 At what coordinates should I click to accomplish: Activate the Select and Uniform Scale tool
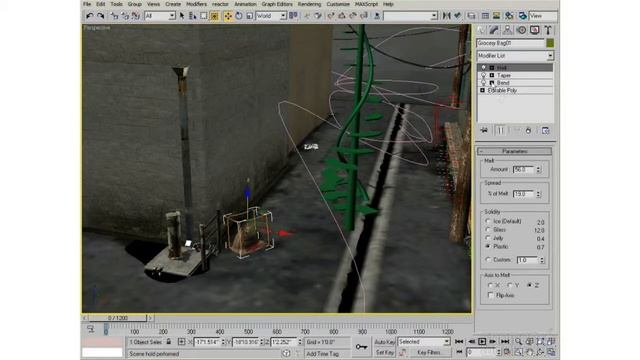coord(249,16)
